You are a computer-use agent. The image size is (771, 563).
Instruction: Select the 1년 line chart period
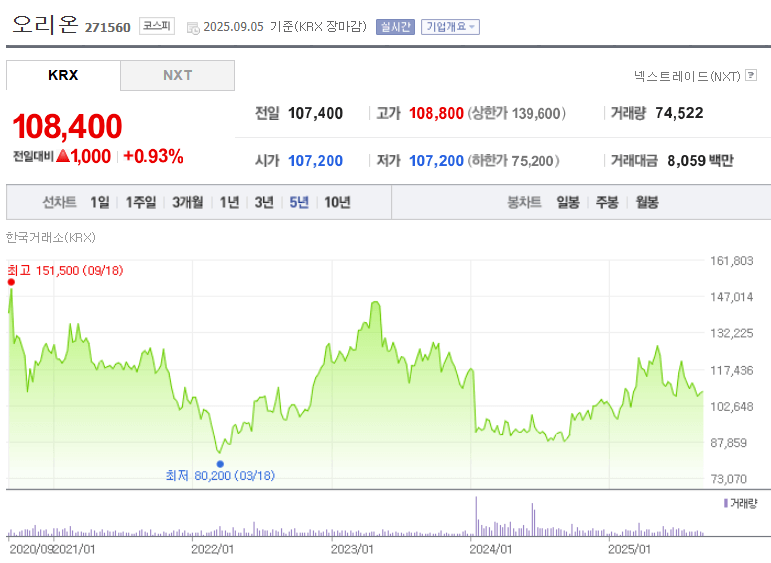[229, 202]
